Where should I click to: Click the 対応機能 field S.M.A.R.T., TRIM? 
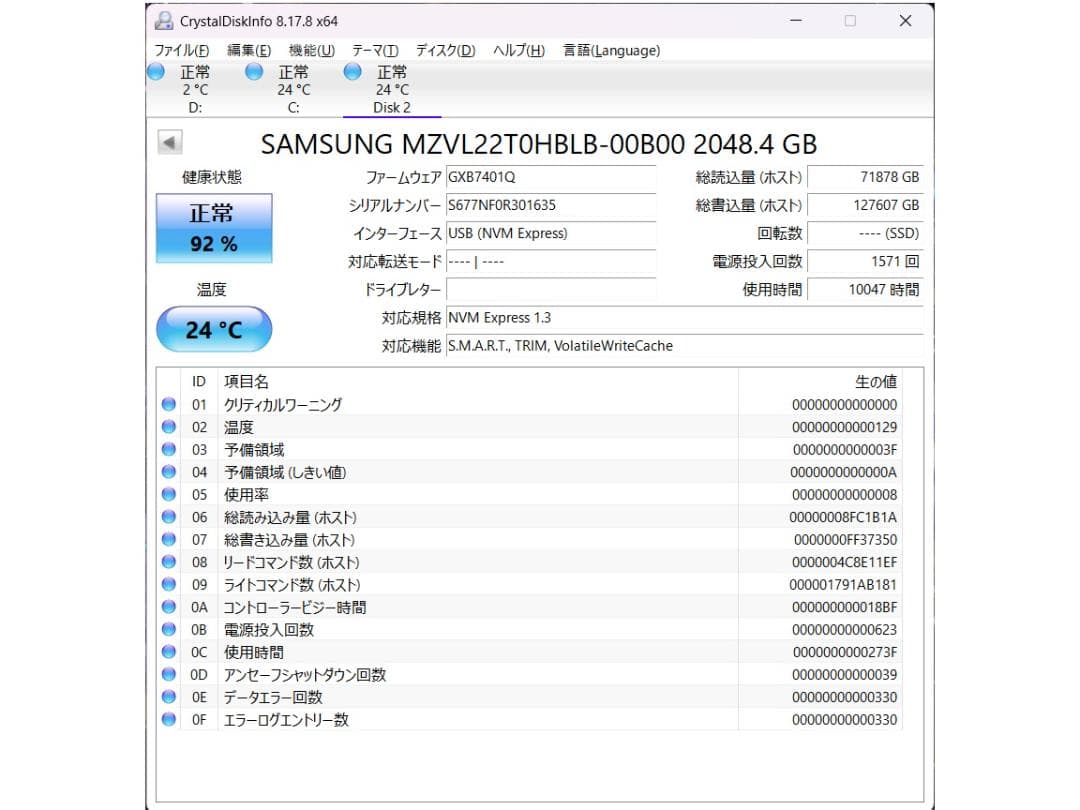click(684, 346)
